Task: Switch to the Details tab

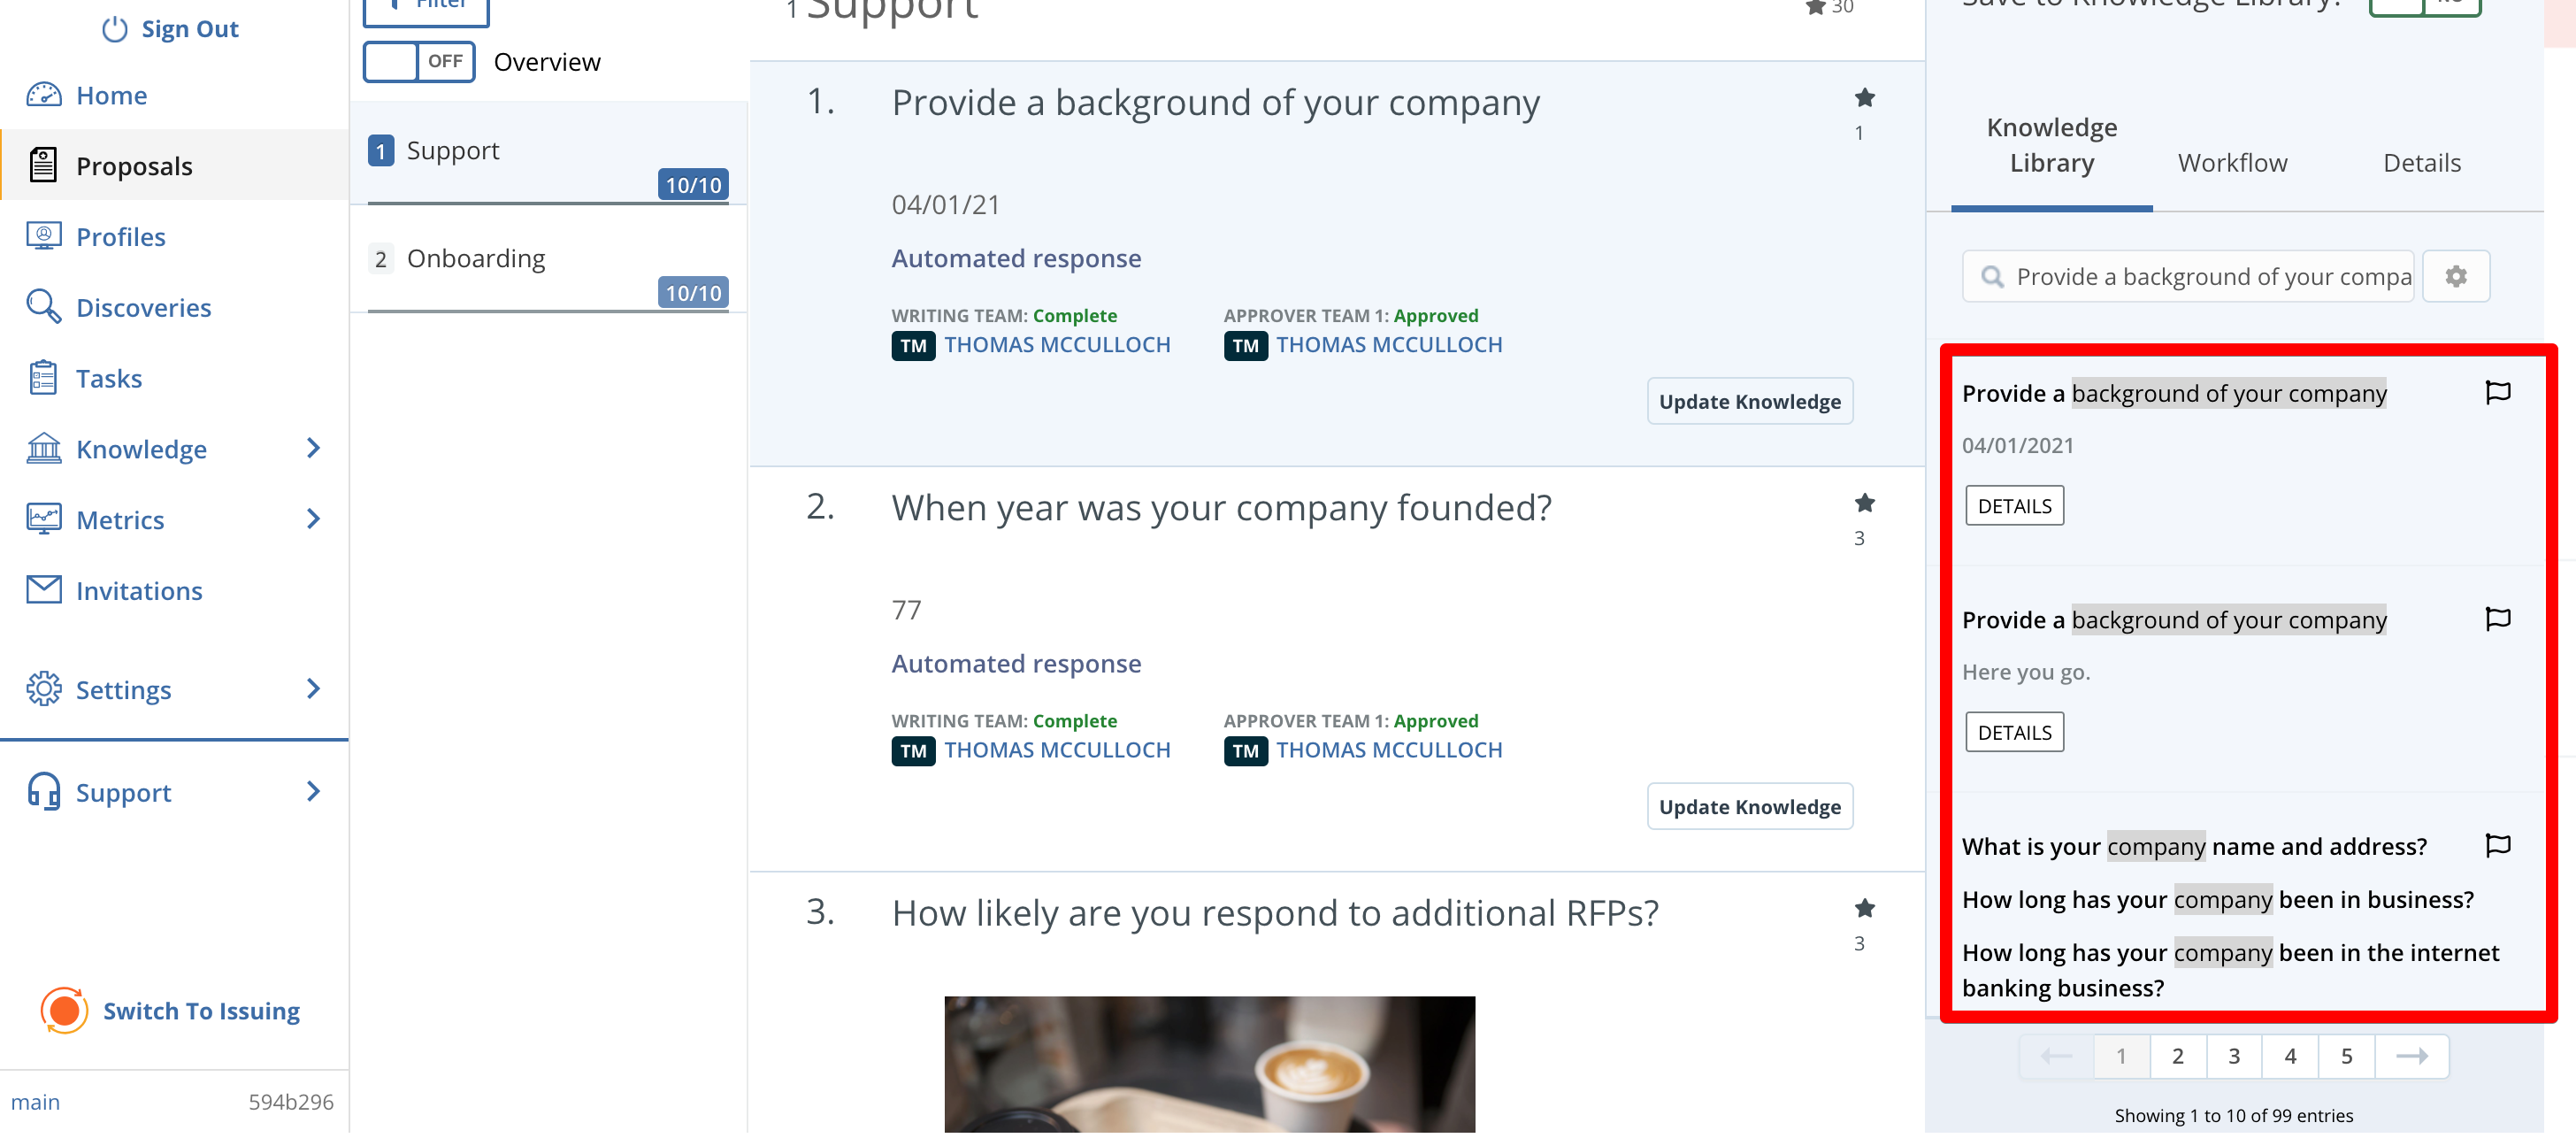Action: 2421,163
